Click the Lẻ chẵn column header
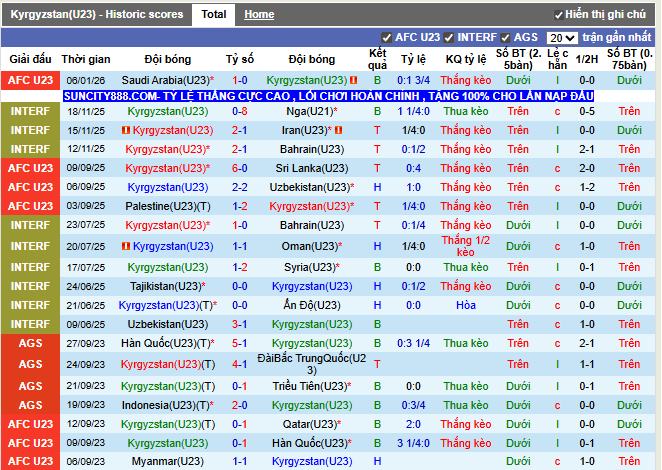Image resolution: width=662 pixels, height=470 pixels. 557,59
